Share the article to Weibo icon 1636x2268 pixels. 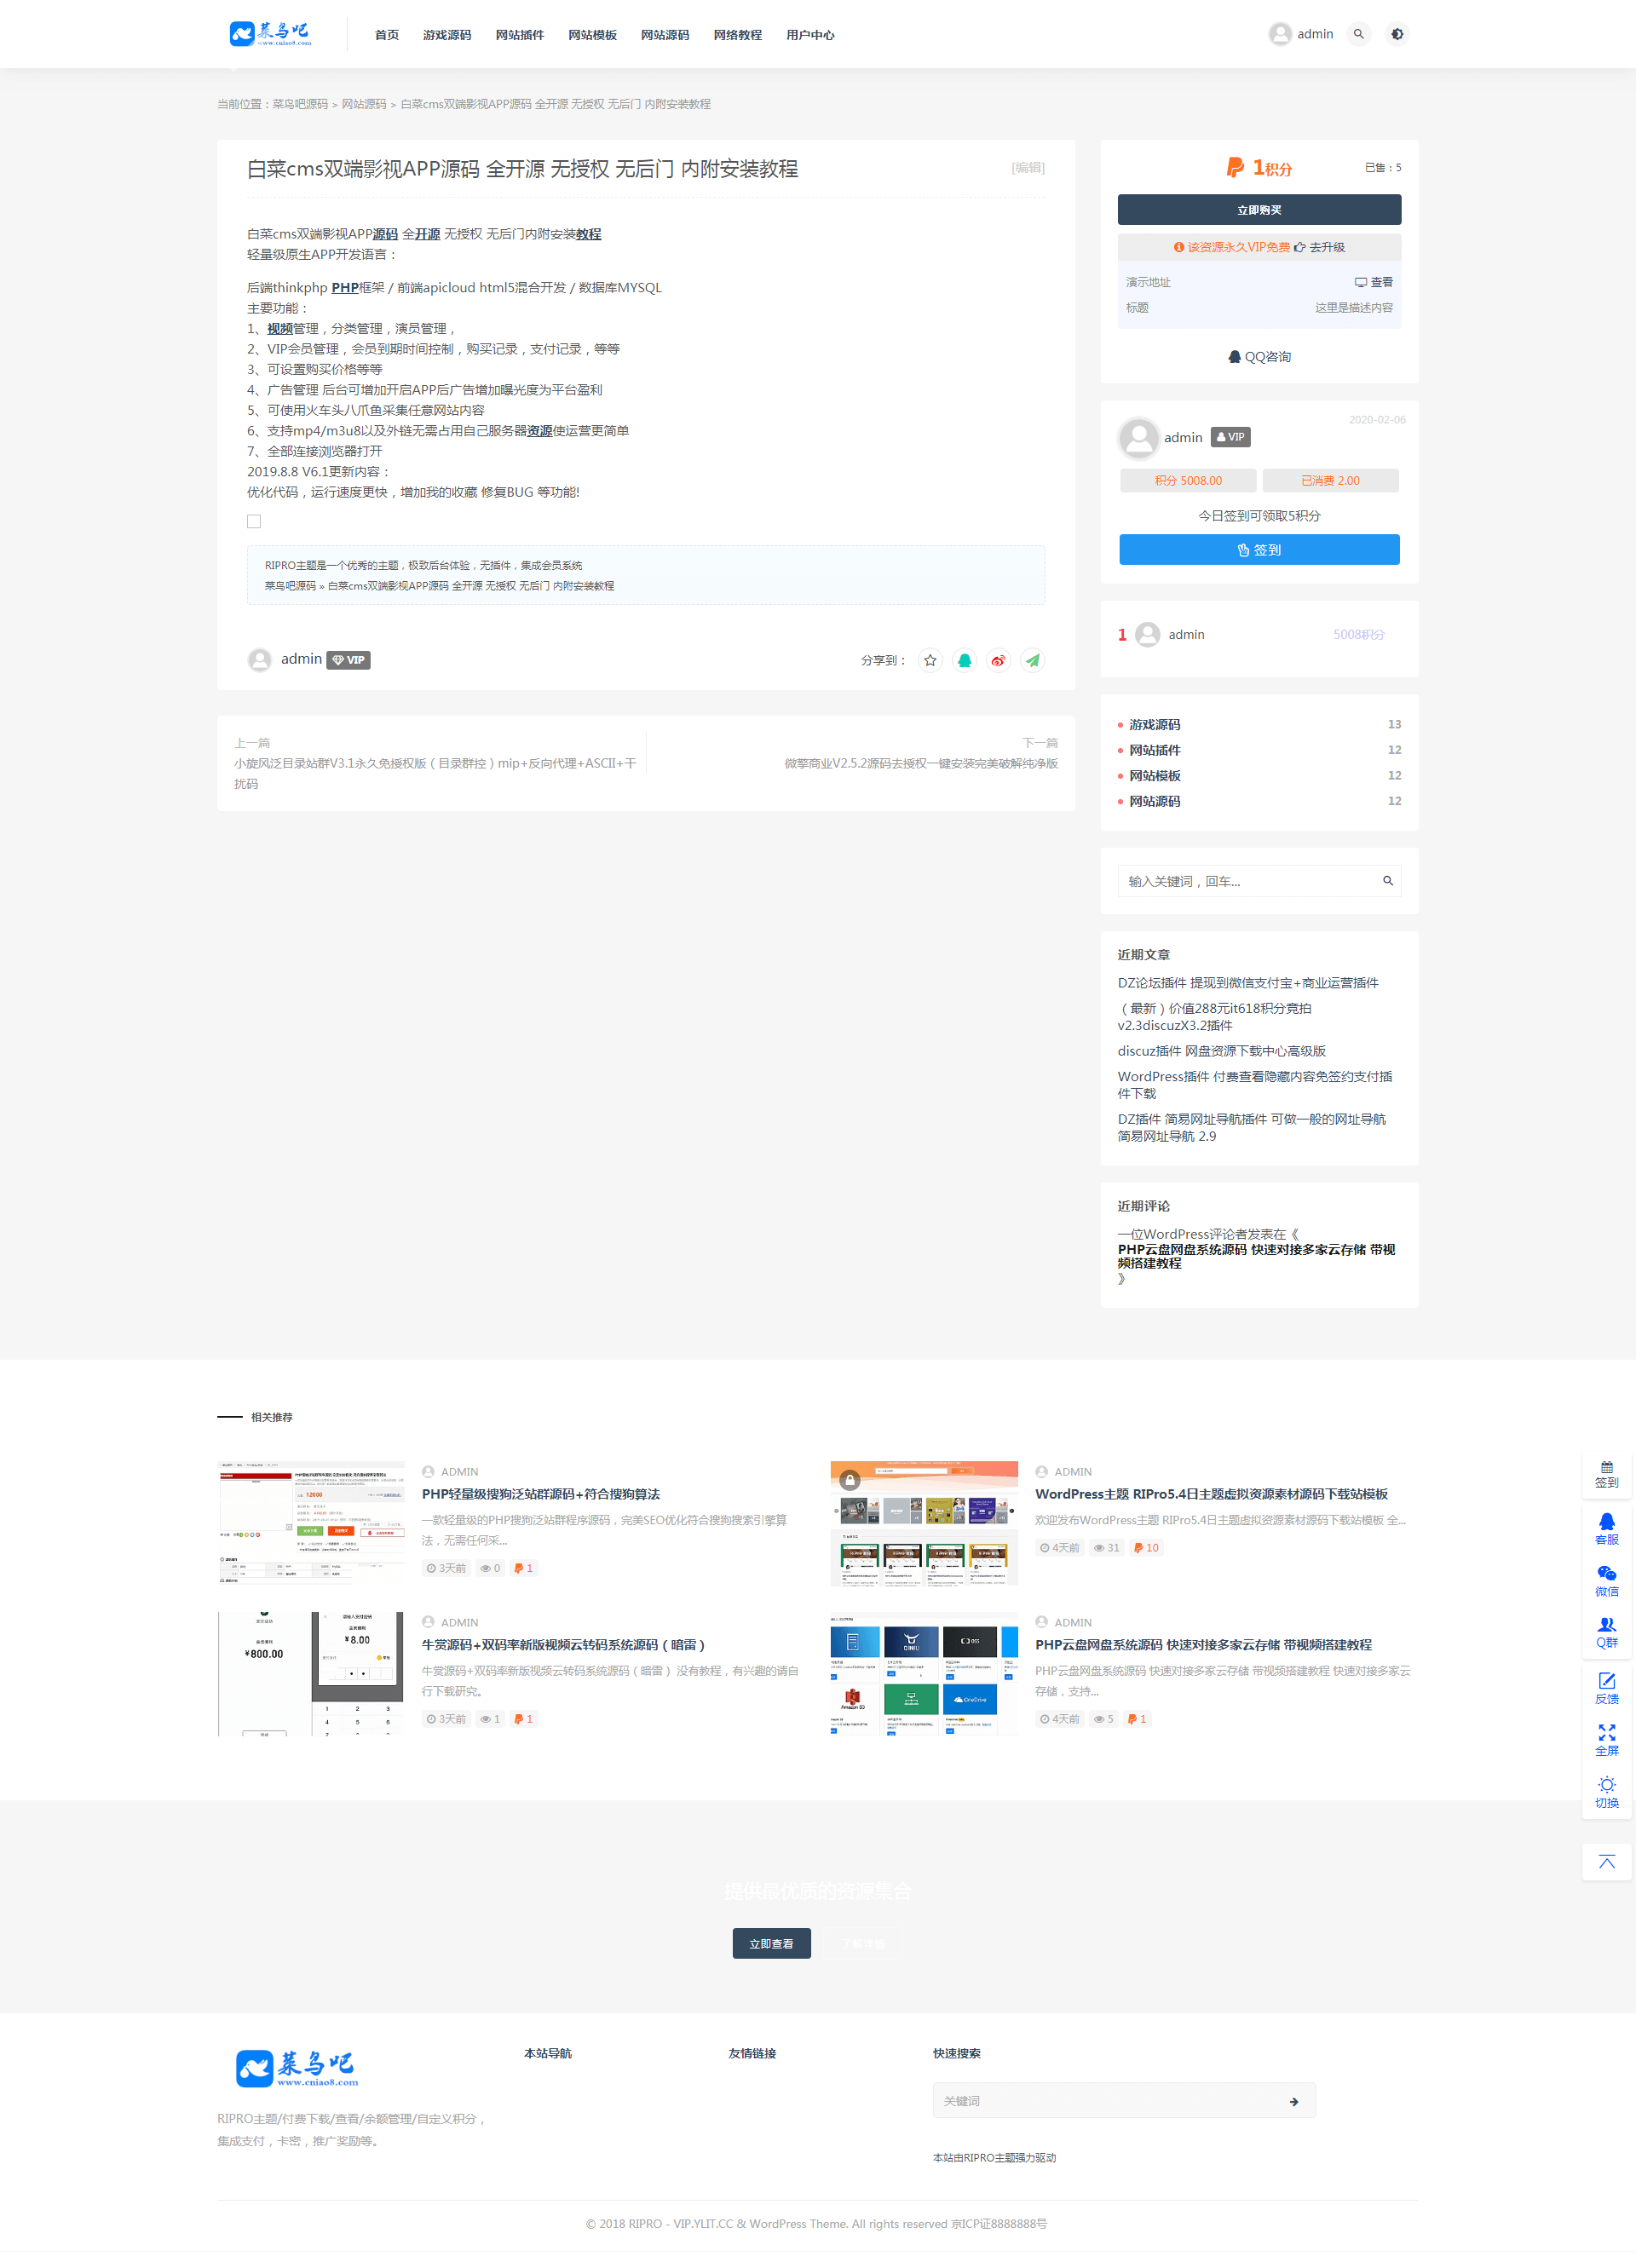(x=998, y=660)
